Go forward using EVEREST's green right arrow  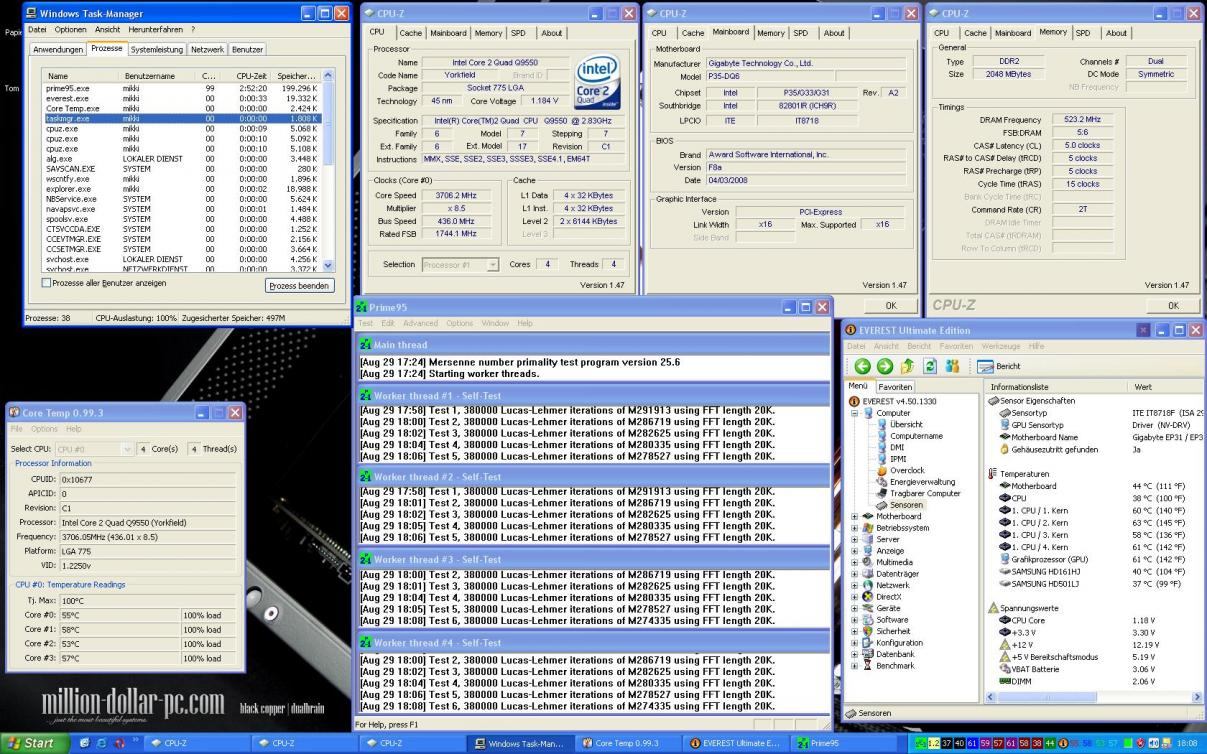pos(883,367)
